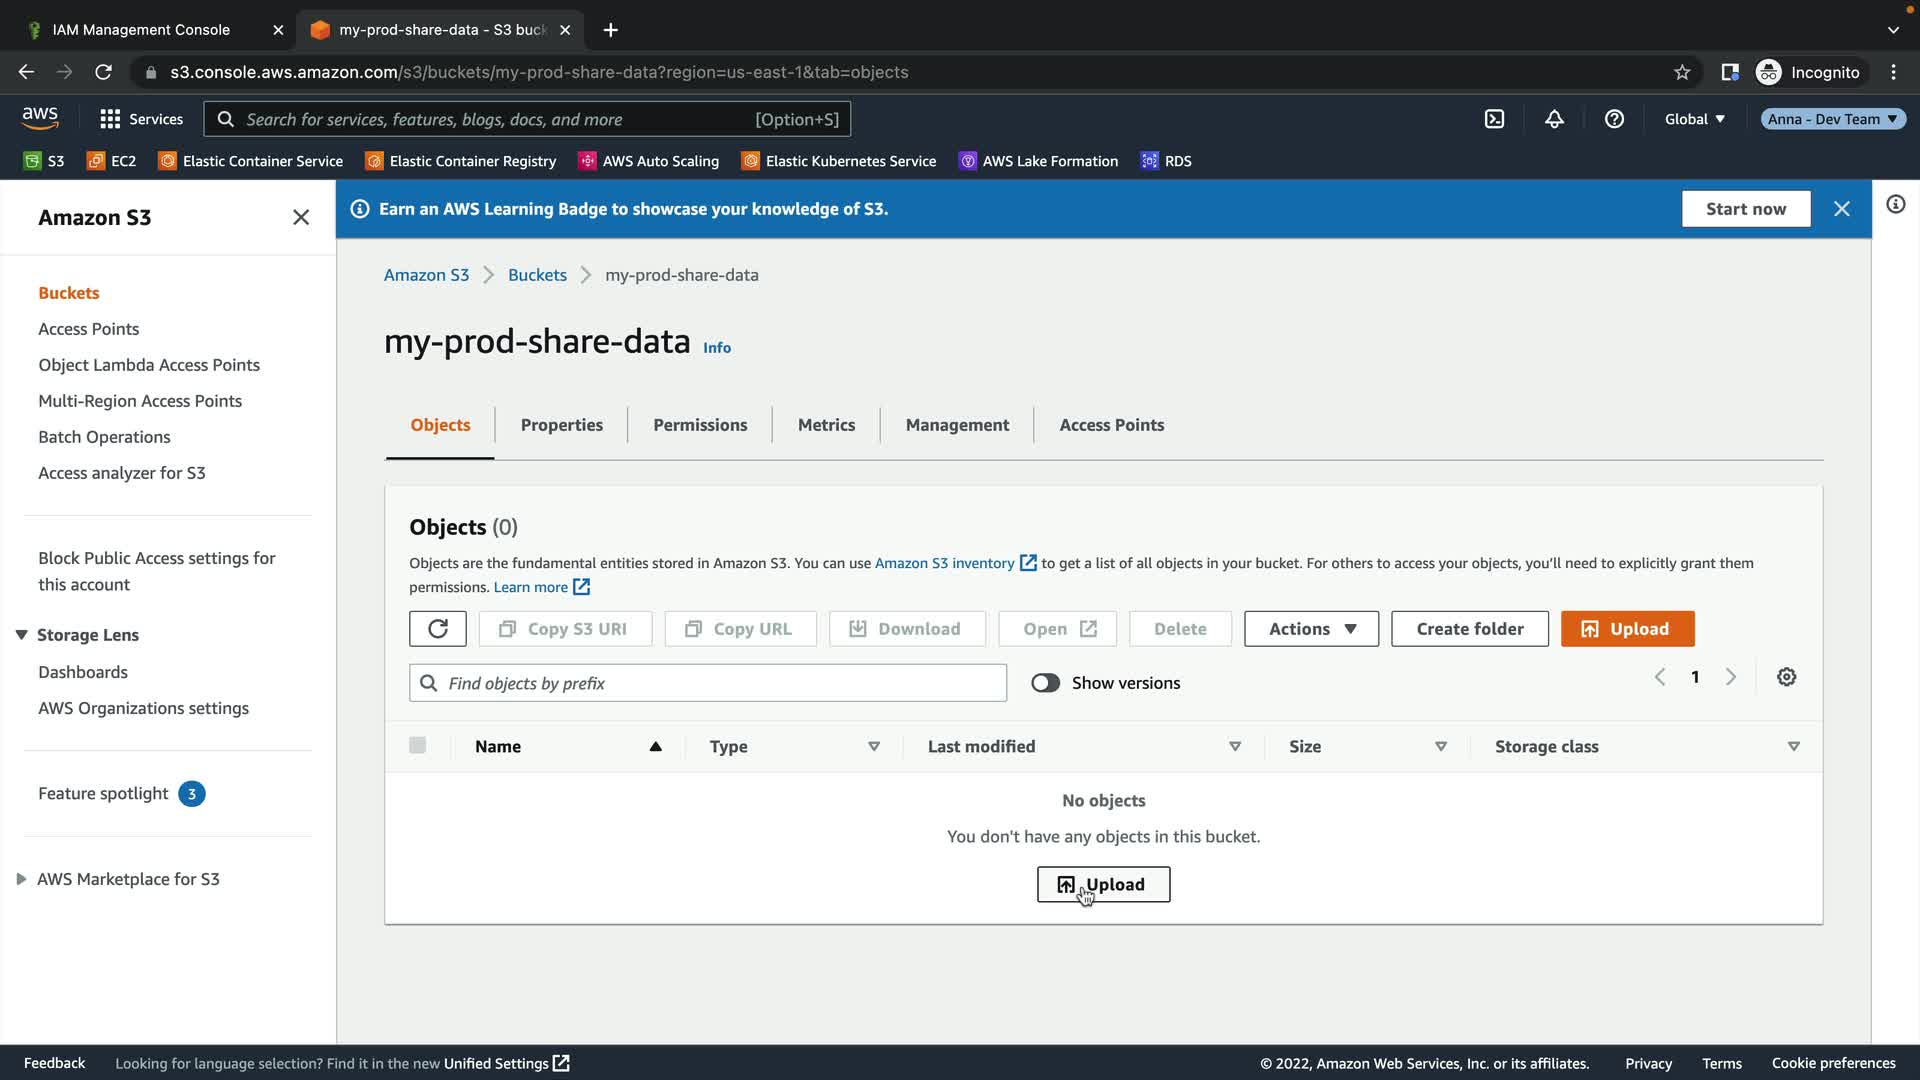Expand AWS Marketplace for S3 section
Viewport: 1920px width, 1080px height.
(x=21, y=879)
